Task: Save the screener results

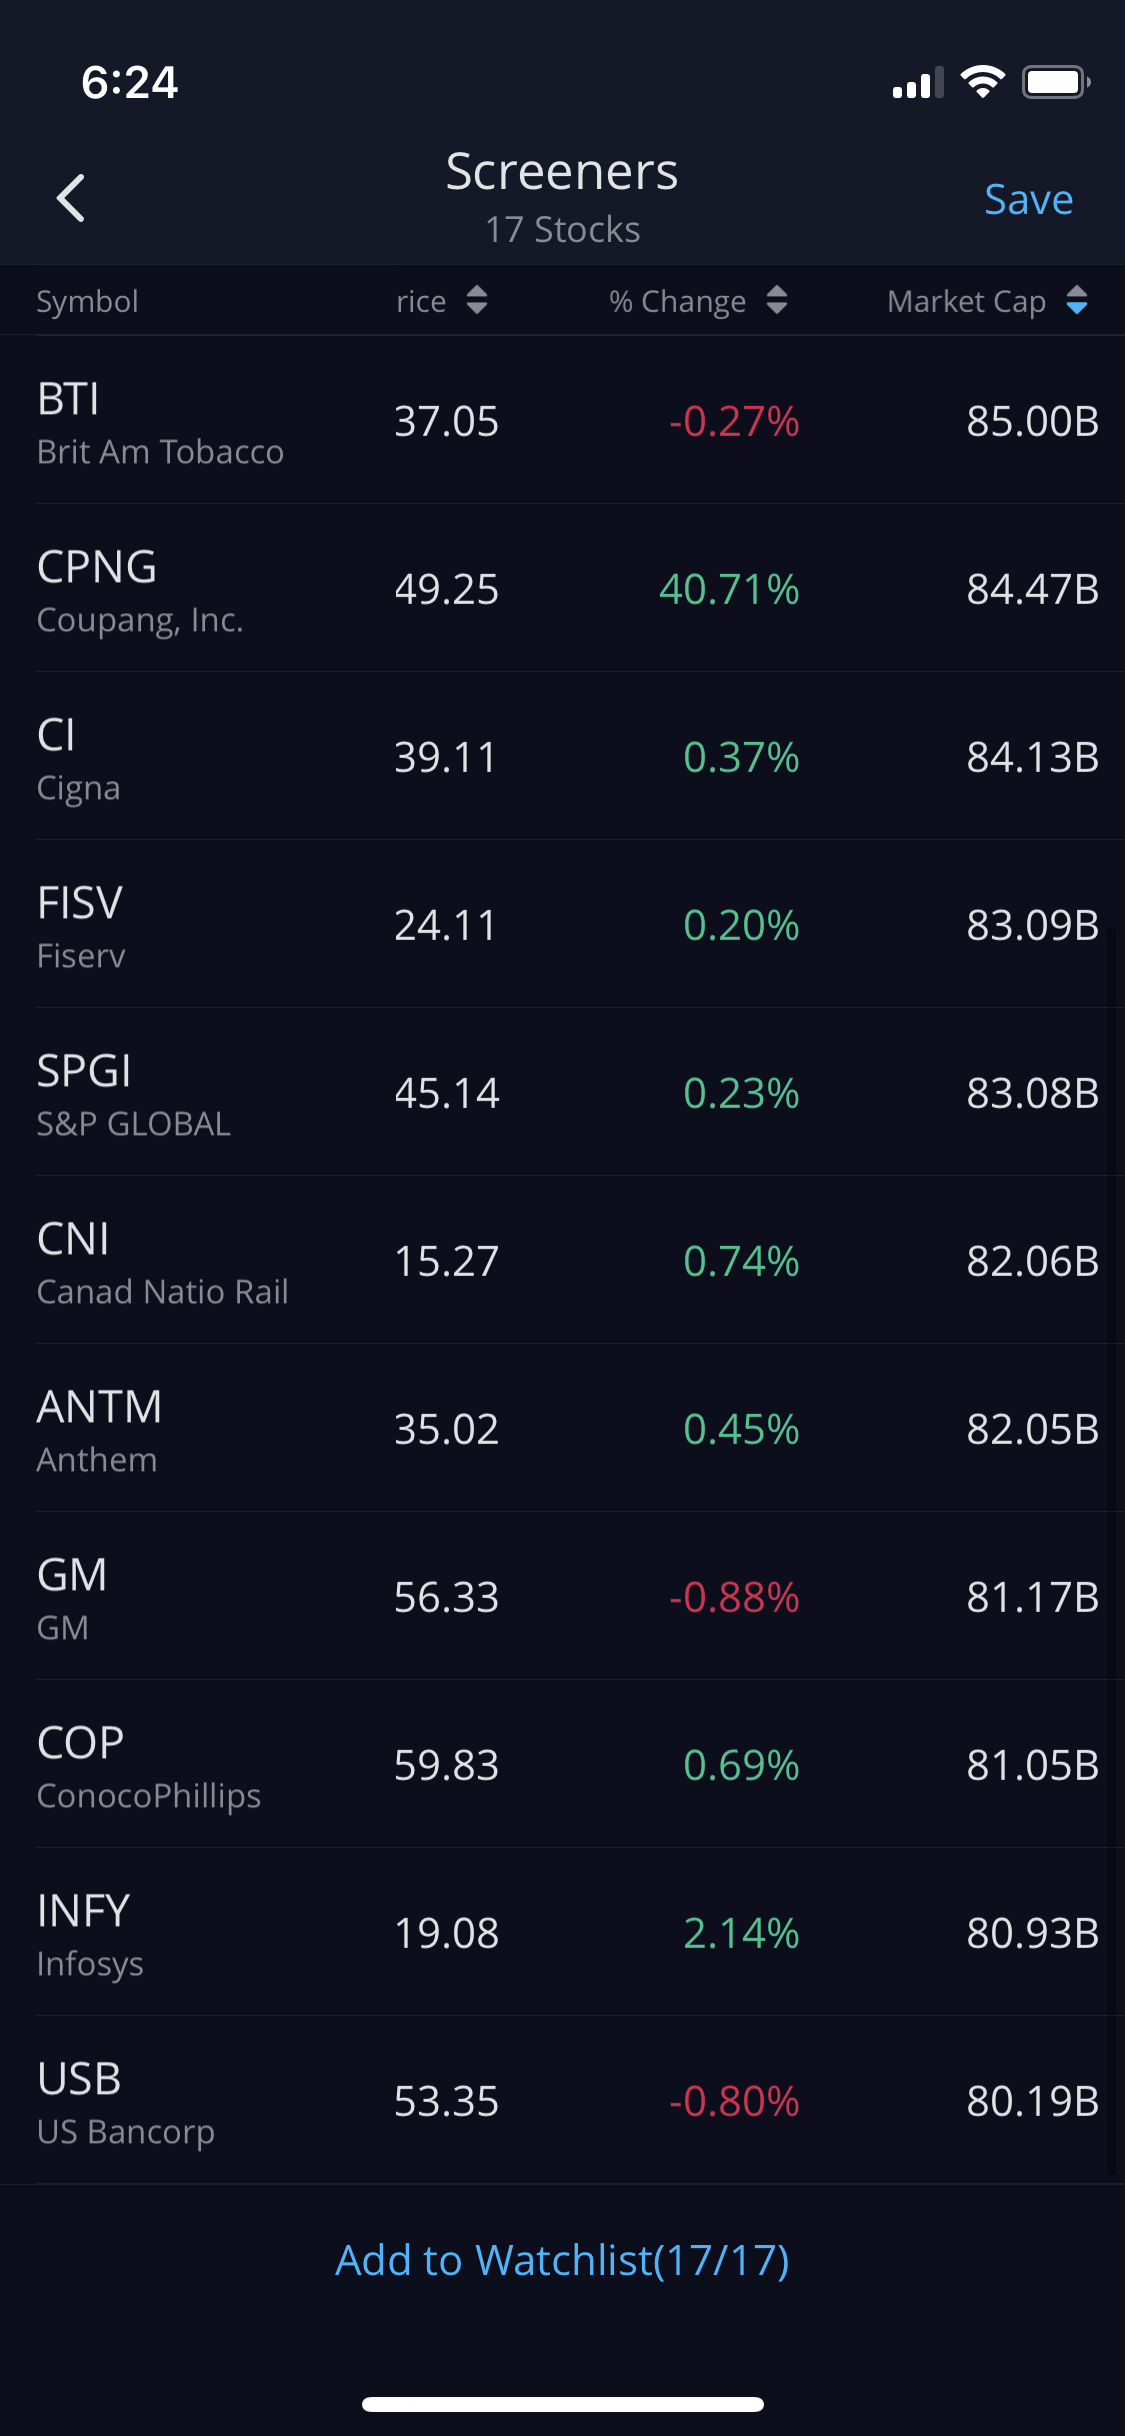Action: click(1028, 199)
